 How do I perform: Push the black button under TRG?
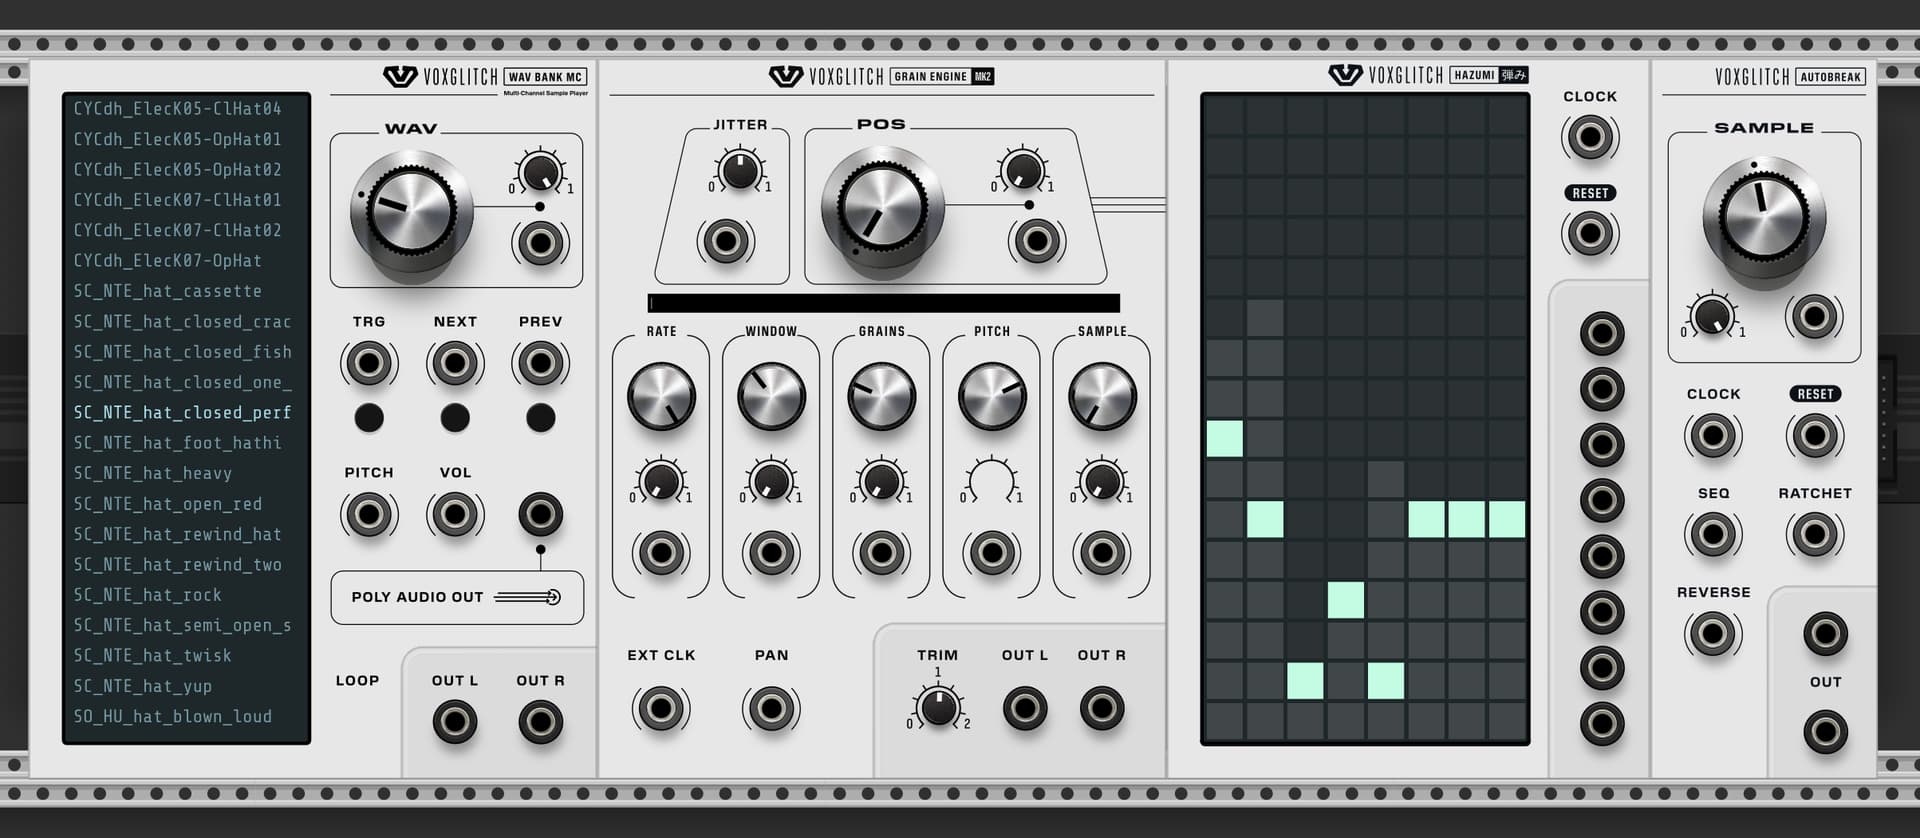(369, 417)
